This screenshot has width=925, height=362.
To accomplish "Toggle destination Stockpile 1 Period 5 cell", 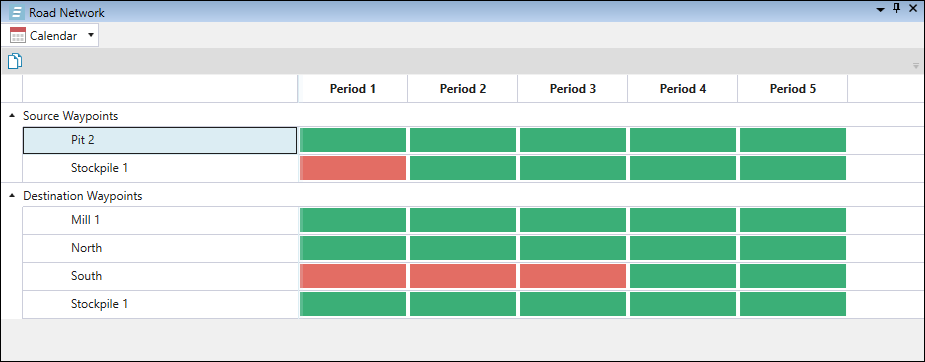I will point(793,304).
